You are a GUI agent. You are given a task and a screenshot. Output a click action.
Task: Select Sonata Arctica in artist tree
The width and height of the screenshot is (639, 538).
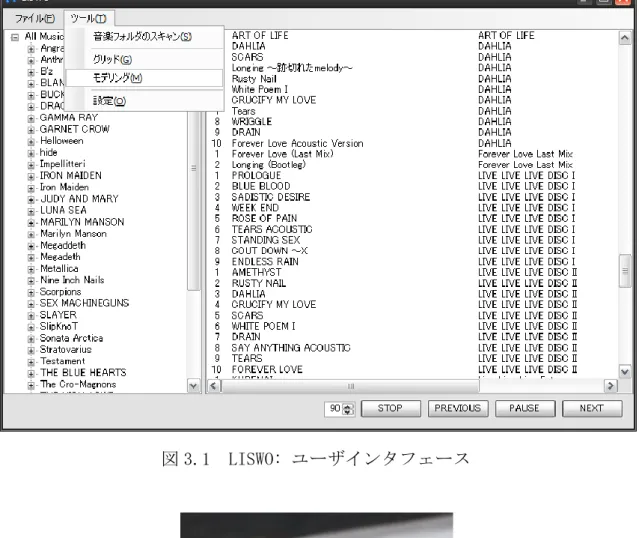pos(71,338)
